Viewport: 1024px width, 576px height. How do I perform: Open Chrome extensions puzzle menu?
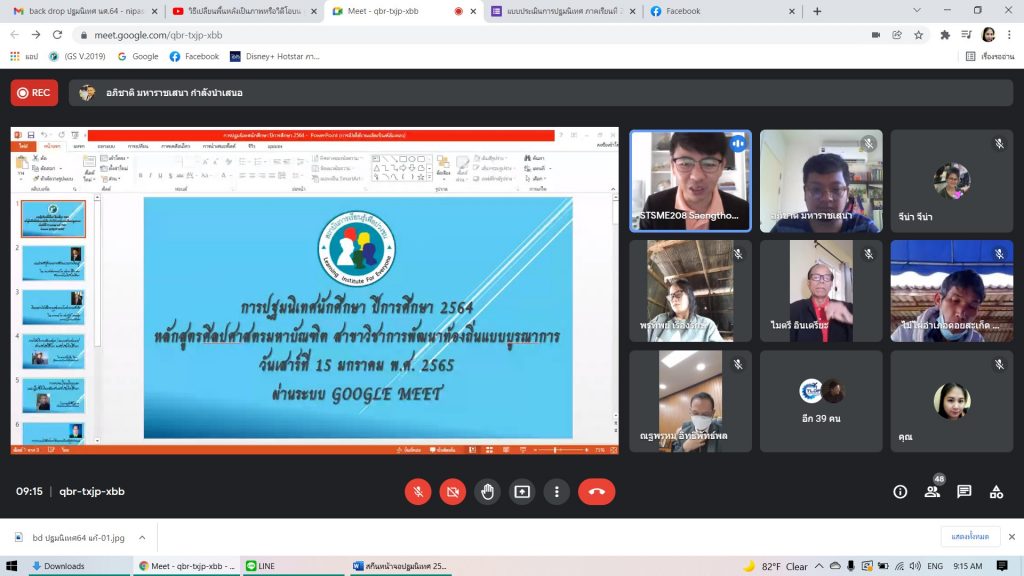(945, 35)
